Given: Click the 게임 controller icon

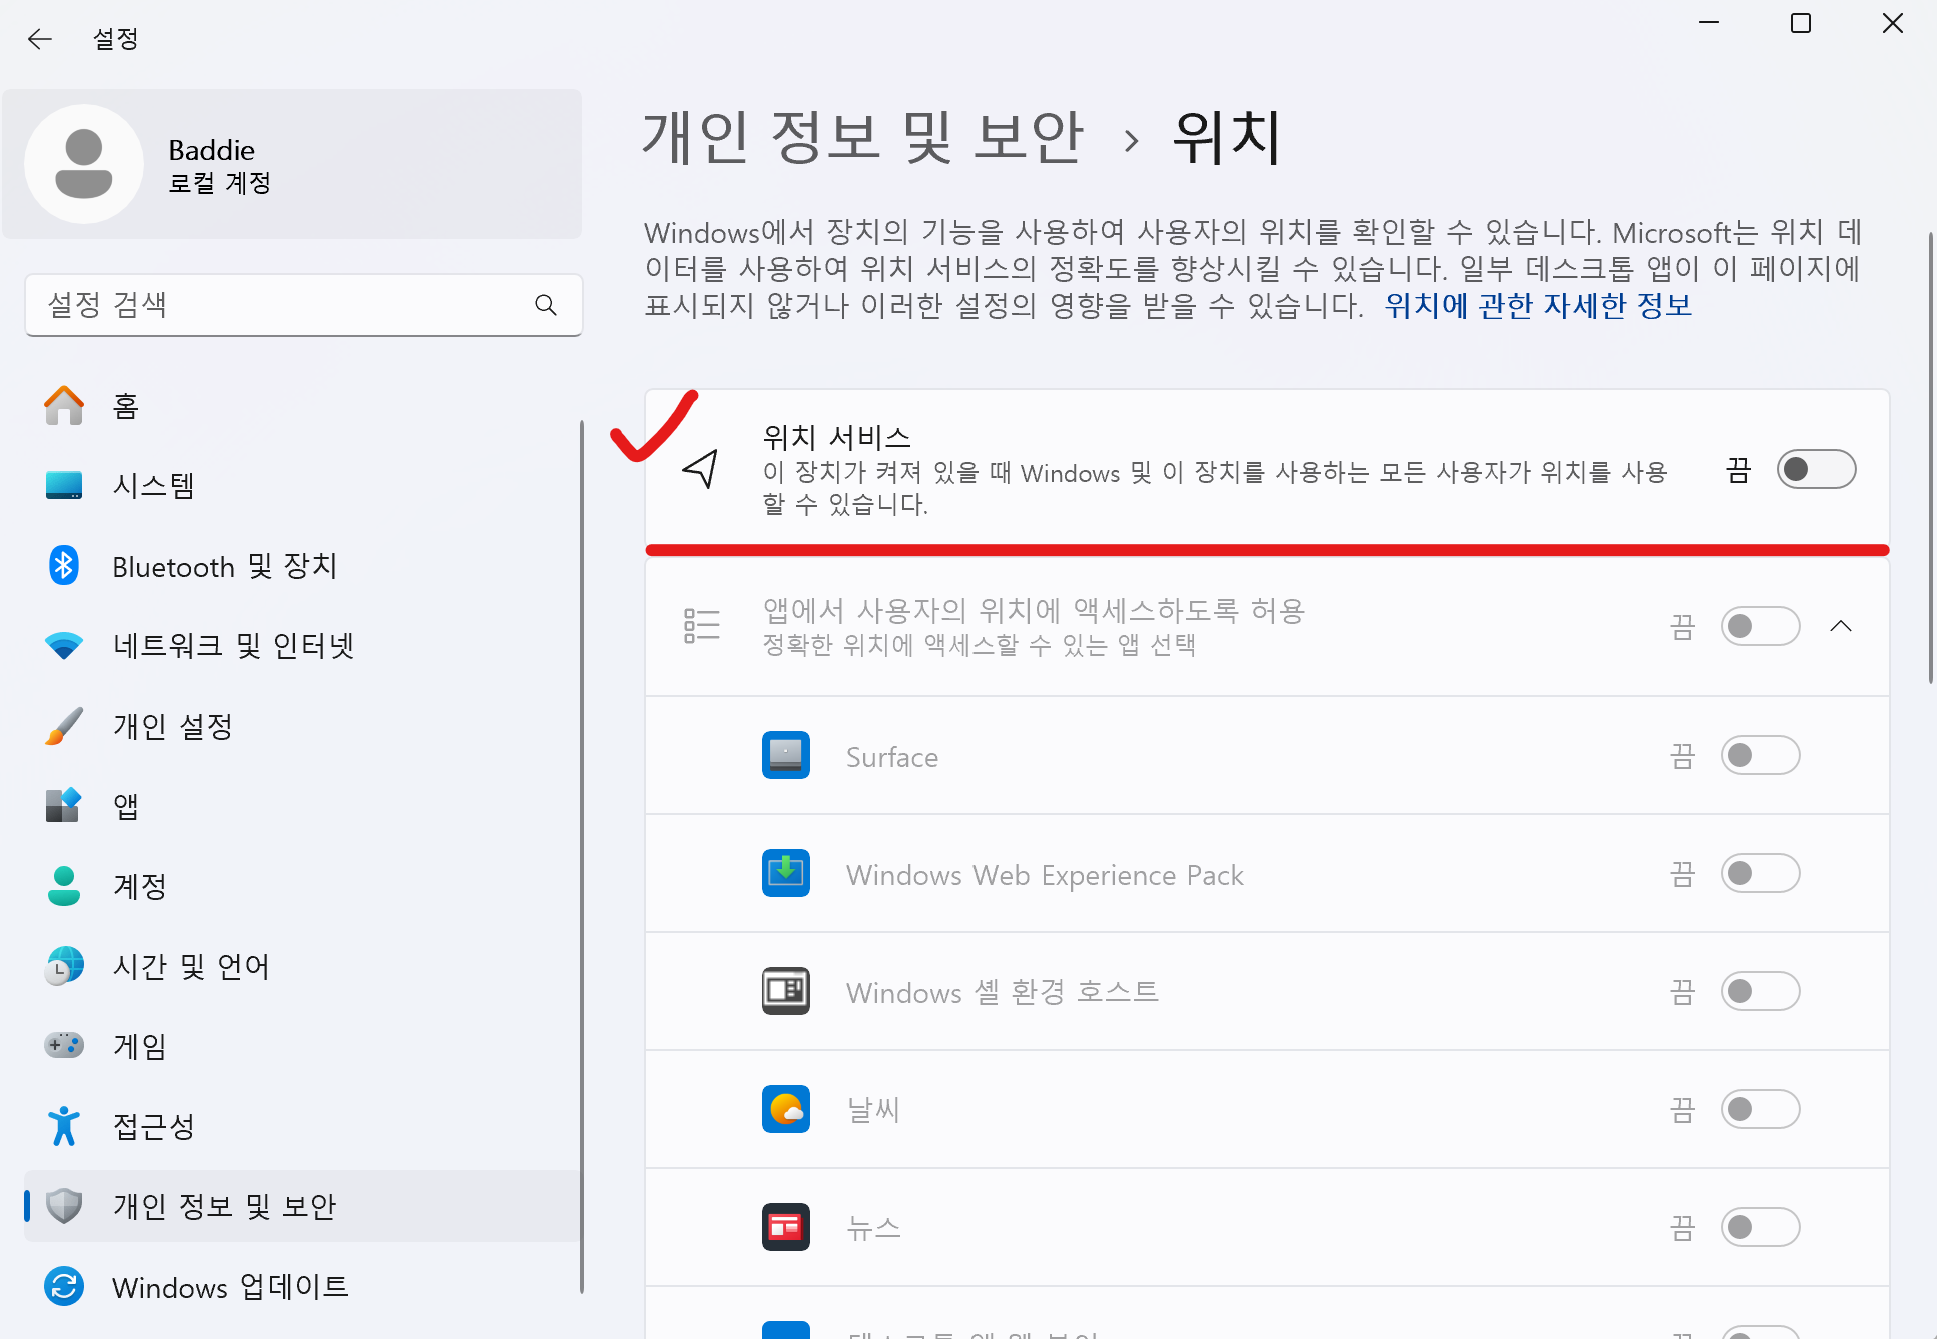Looking at the screenshot, I should pos(64,1046).
